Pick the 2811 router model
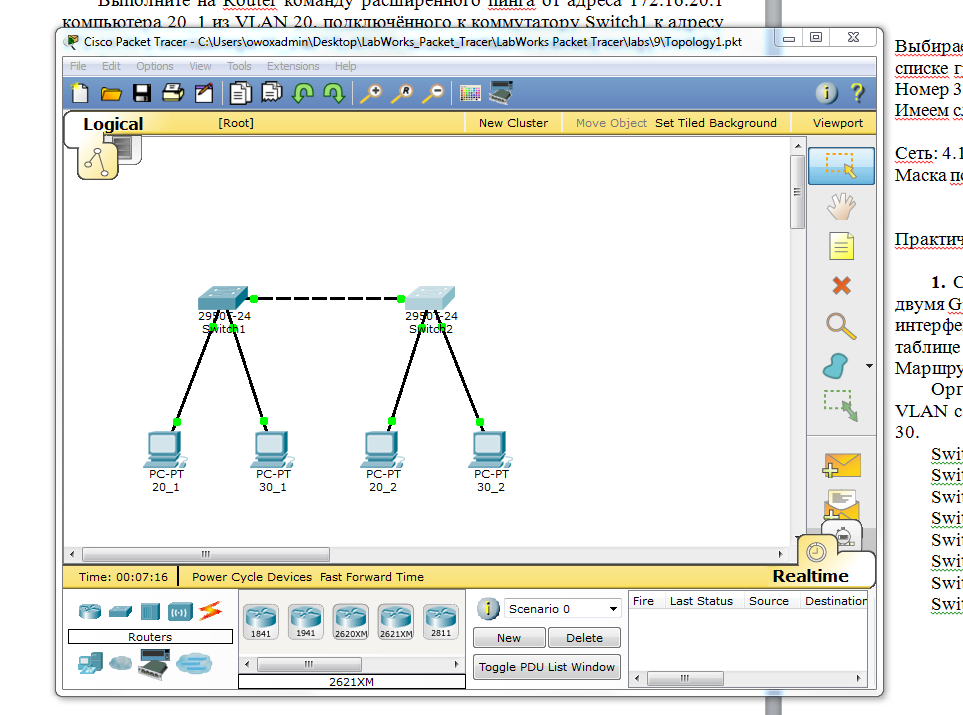 [440, 622]
